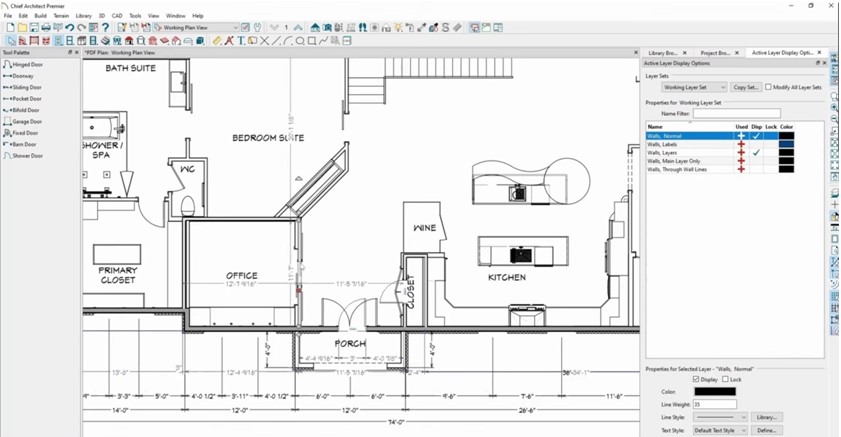Enable the Lock checkbox for selected layer

point(725,379)
